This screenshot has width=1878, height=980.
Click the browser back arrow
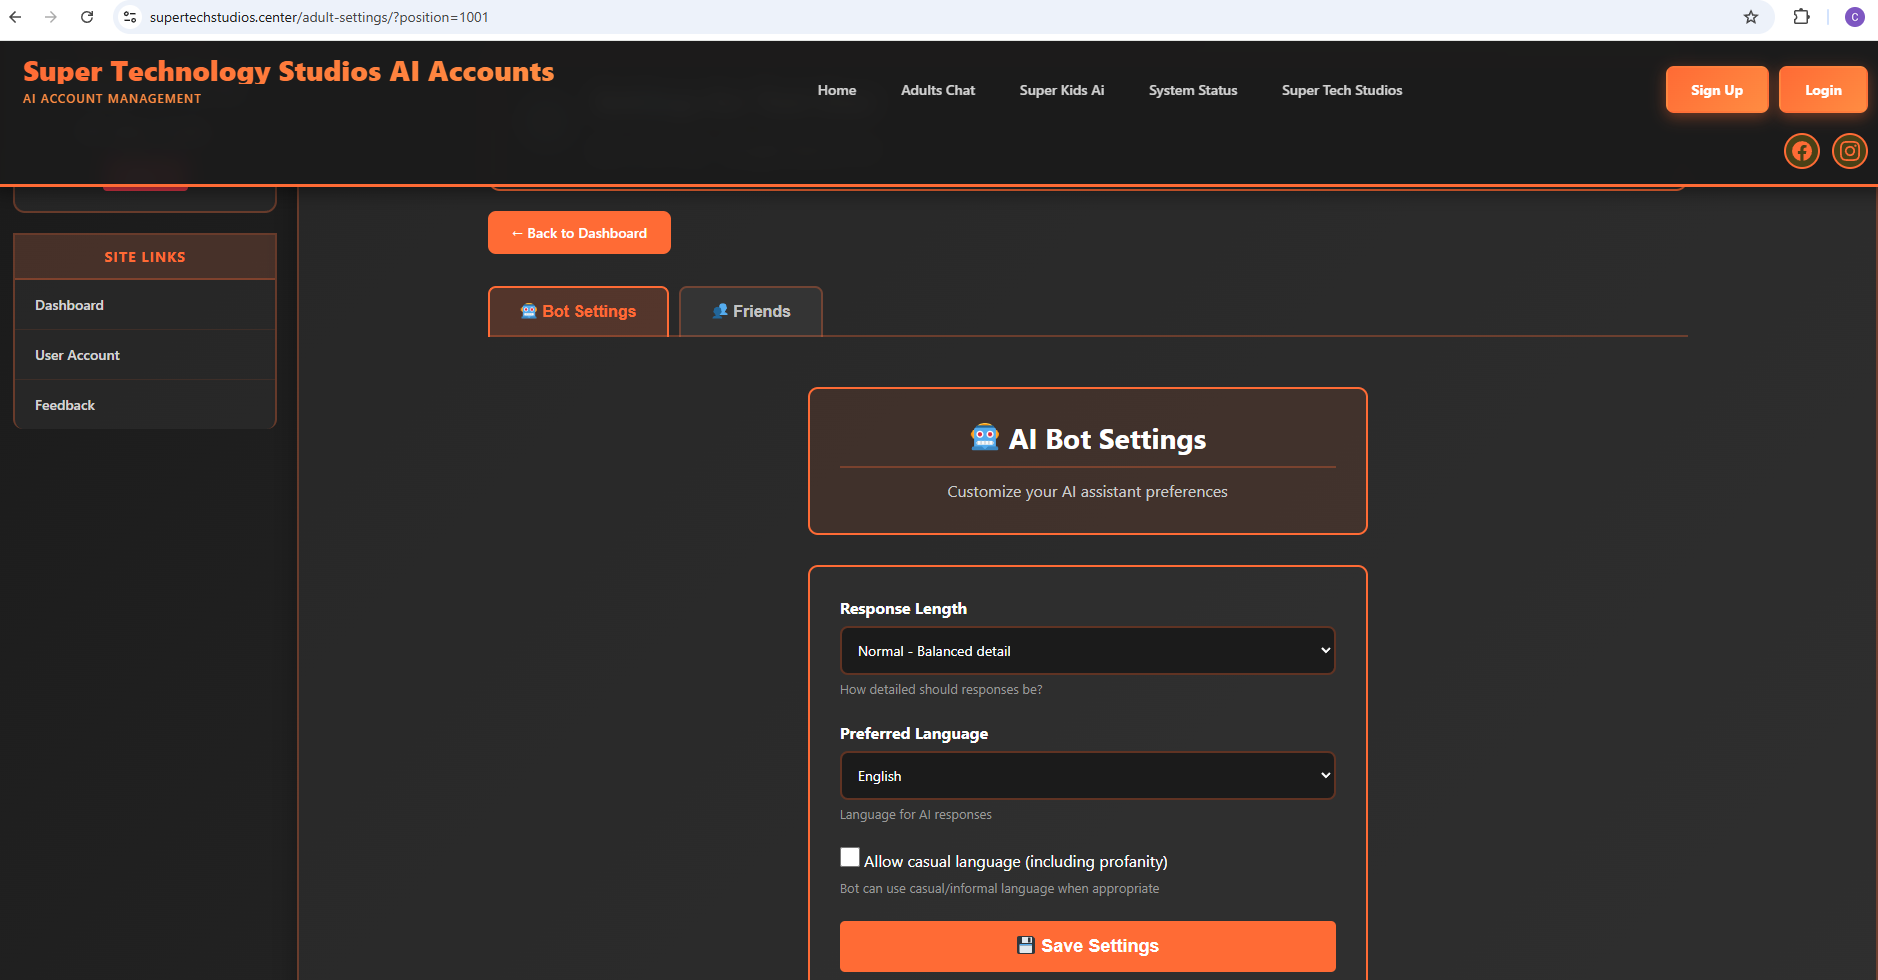point(15,17)
